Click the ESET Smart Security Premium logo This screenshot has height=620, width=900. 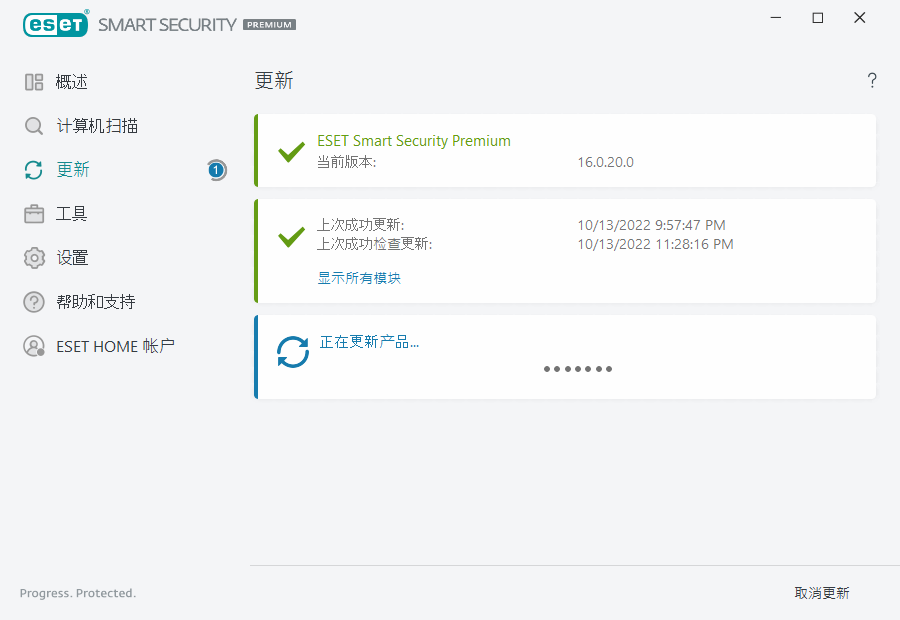(x=160, y=23)
